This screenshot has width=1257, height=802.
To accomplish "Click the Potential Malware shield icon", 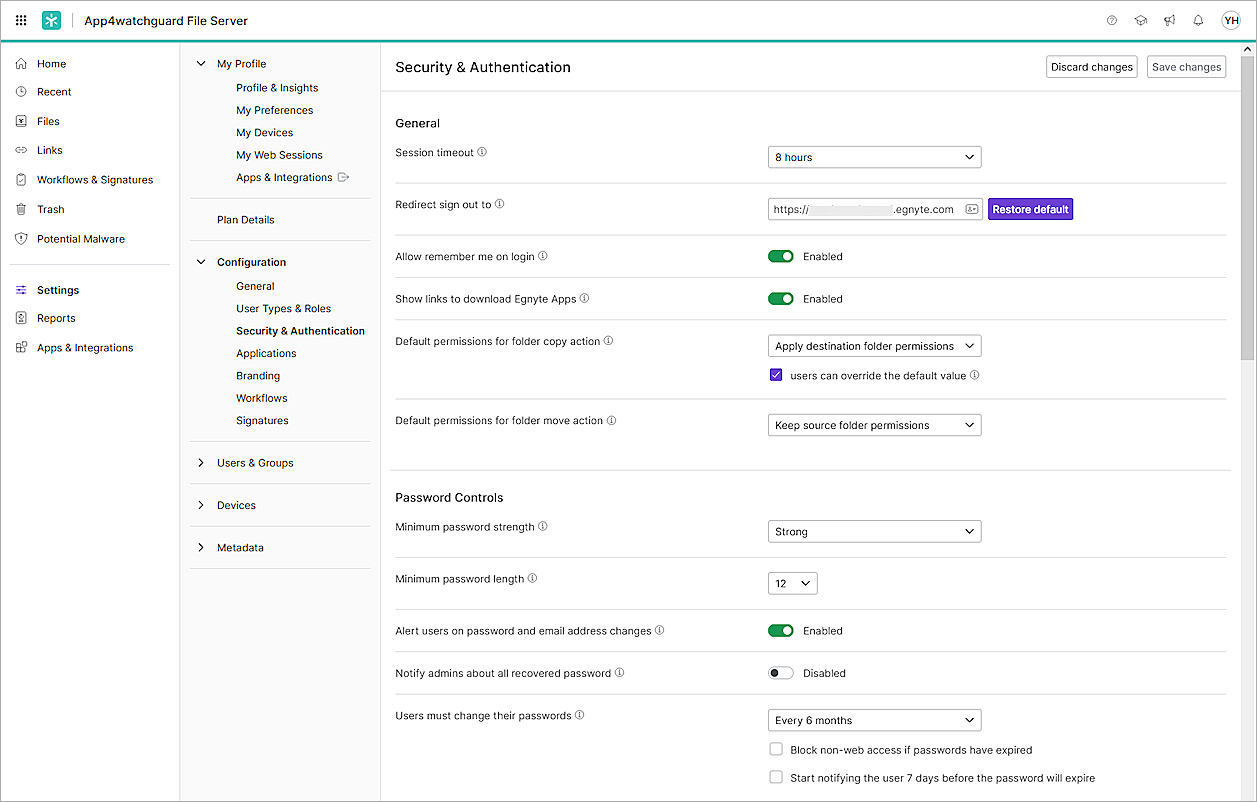I will [21, 239].
